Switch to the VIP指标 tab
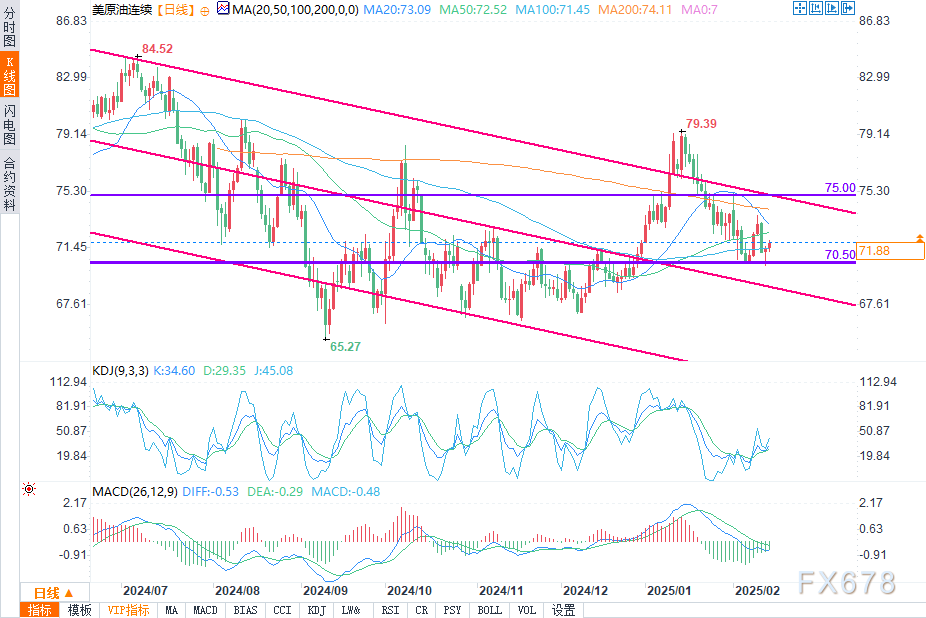The image size is (926, 618). click(128, 610)
